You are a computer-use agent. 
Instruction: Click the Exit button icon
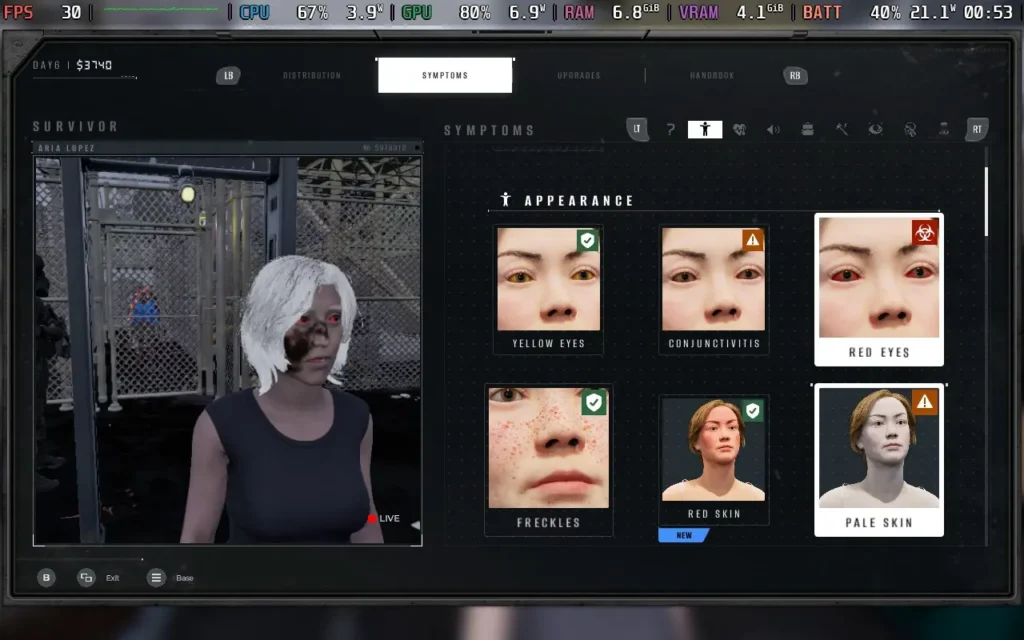(87, 578)
